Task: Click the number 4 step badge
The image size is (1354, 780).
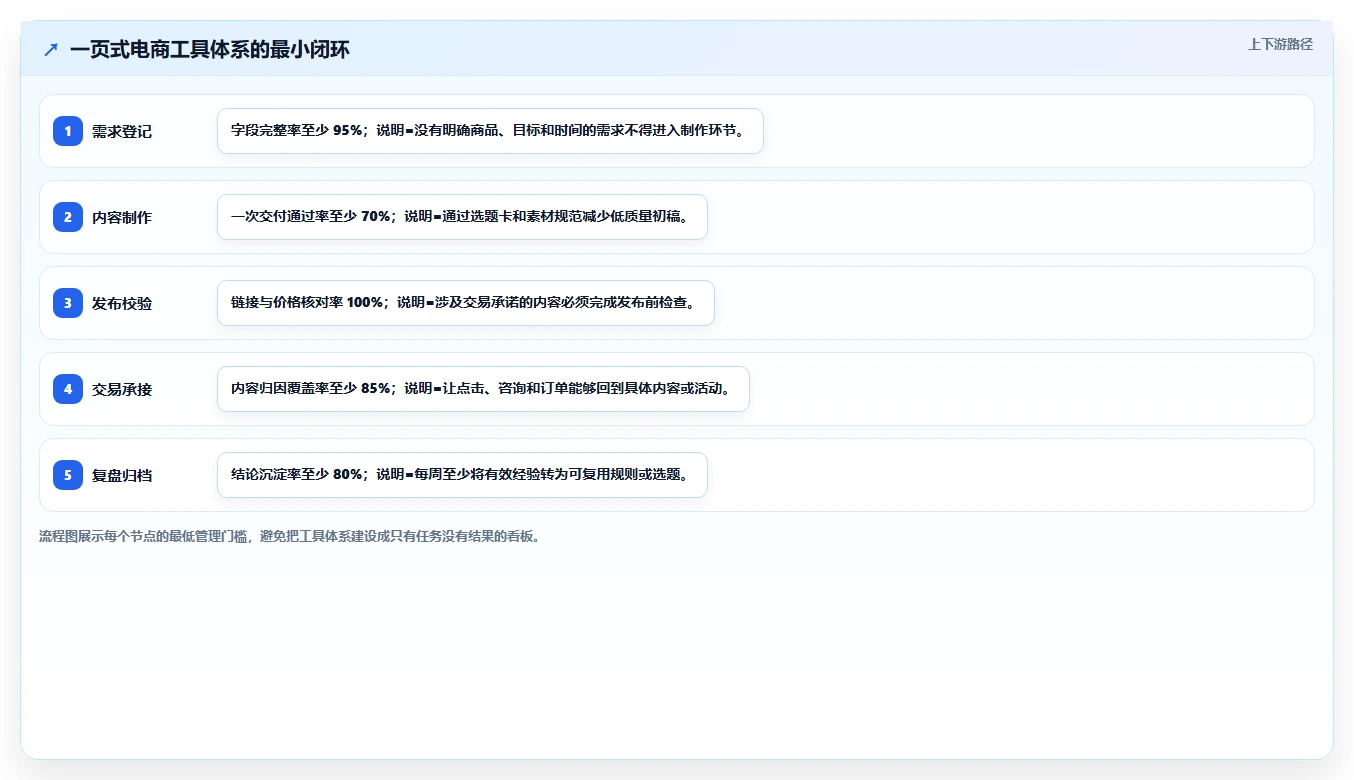Action: coord(68,389)
